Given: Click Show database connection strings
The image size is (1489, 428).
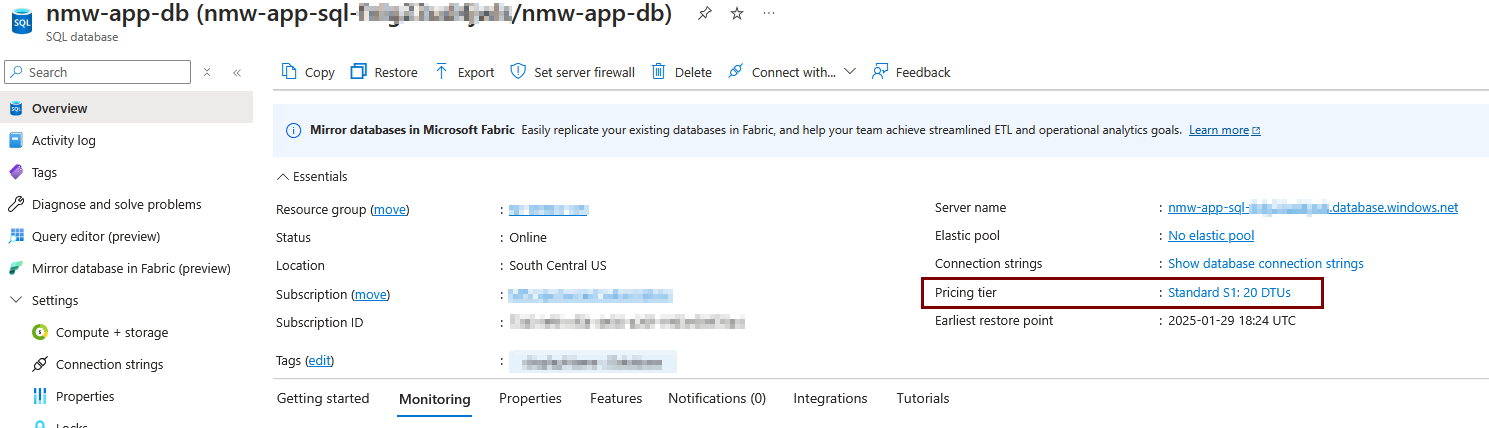Looking at the screenshot, I should click(x=1266, y=264).
